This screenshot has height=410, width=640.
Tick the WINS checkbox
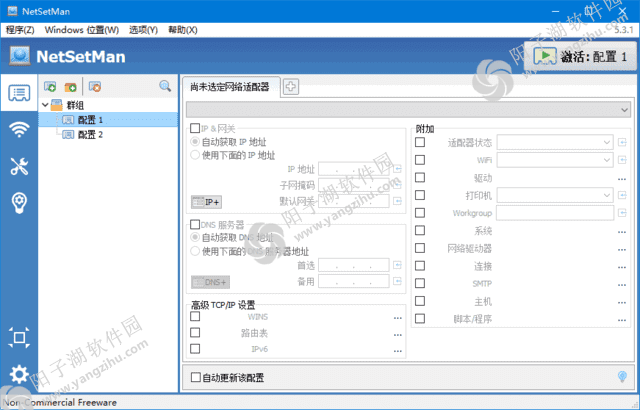pyautogui.click(x=195, y=316)
